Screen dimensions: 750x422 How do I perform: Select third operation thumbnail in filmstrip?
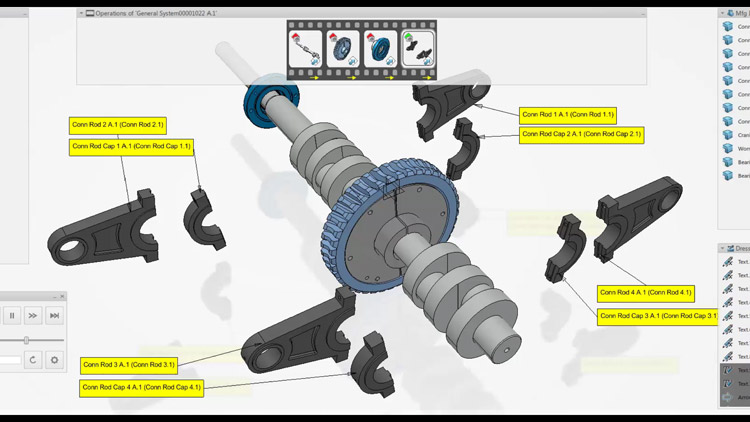pyautogui.click(x=381, y=49)
